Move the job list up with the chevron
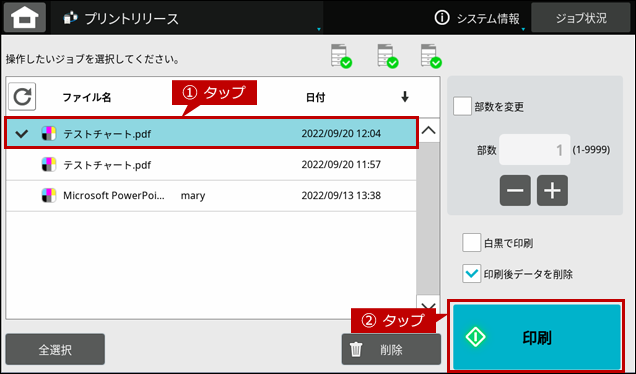 429,131
